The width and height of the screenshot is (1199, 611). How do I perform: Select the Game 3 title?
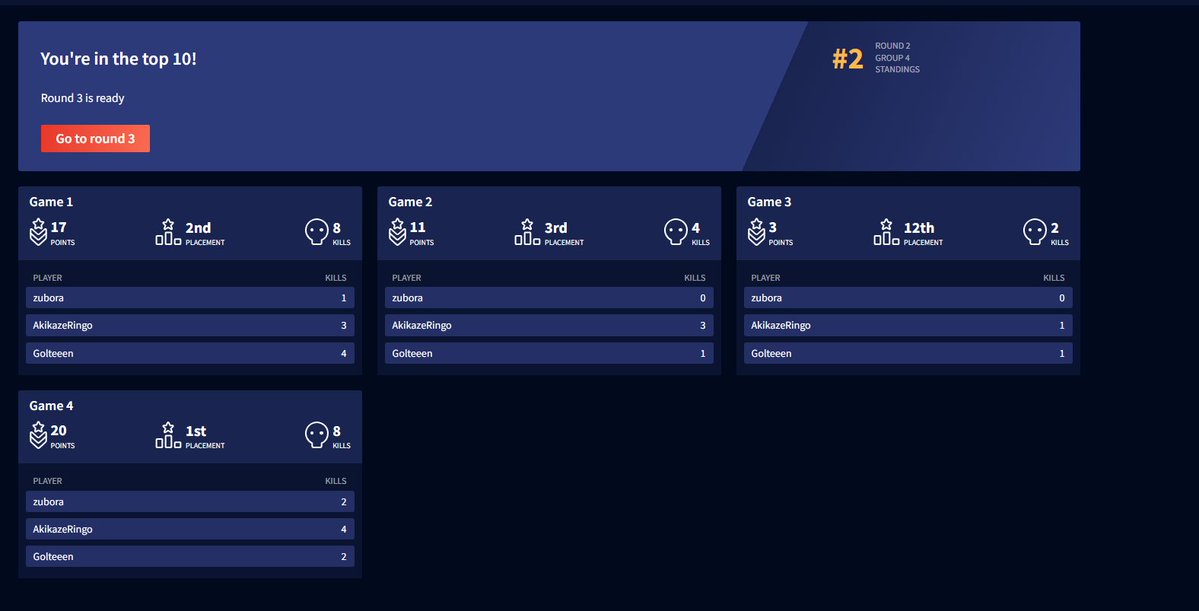click(x=769, y=202)
